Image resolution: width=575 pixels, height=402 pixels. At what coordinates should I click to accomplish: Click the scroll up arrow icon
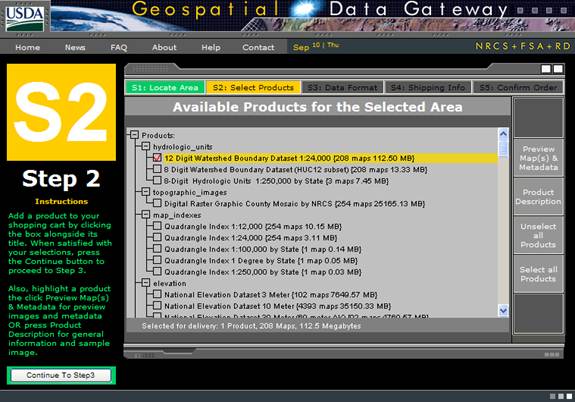click(503, 134)
